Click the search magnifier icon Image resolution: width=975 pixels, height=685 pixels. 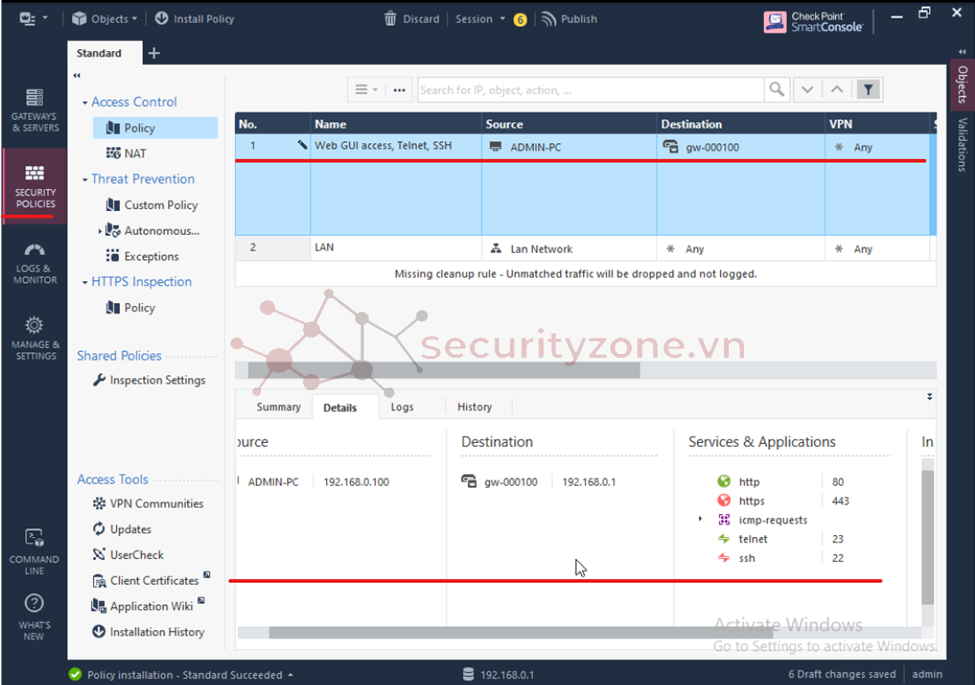pyautogui.click(x=777, y=90)
